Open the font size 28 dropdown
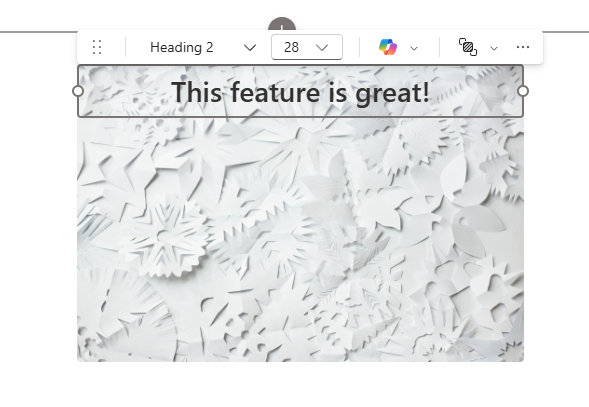This screenshot has width=589, height=407. pyautogui.click(x=307, y=47)
